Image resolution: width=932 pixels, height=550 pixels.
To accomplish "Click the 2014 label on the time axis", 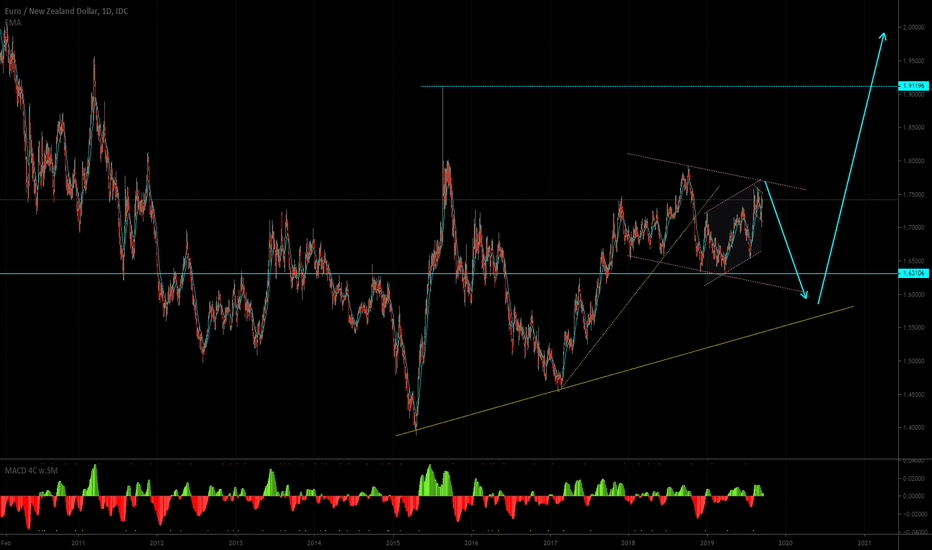I will 314,542.
